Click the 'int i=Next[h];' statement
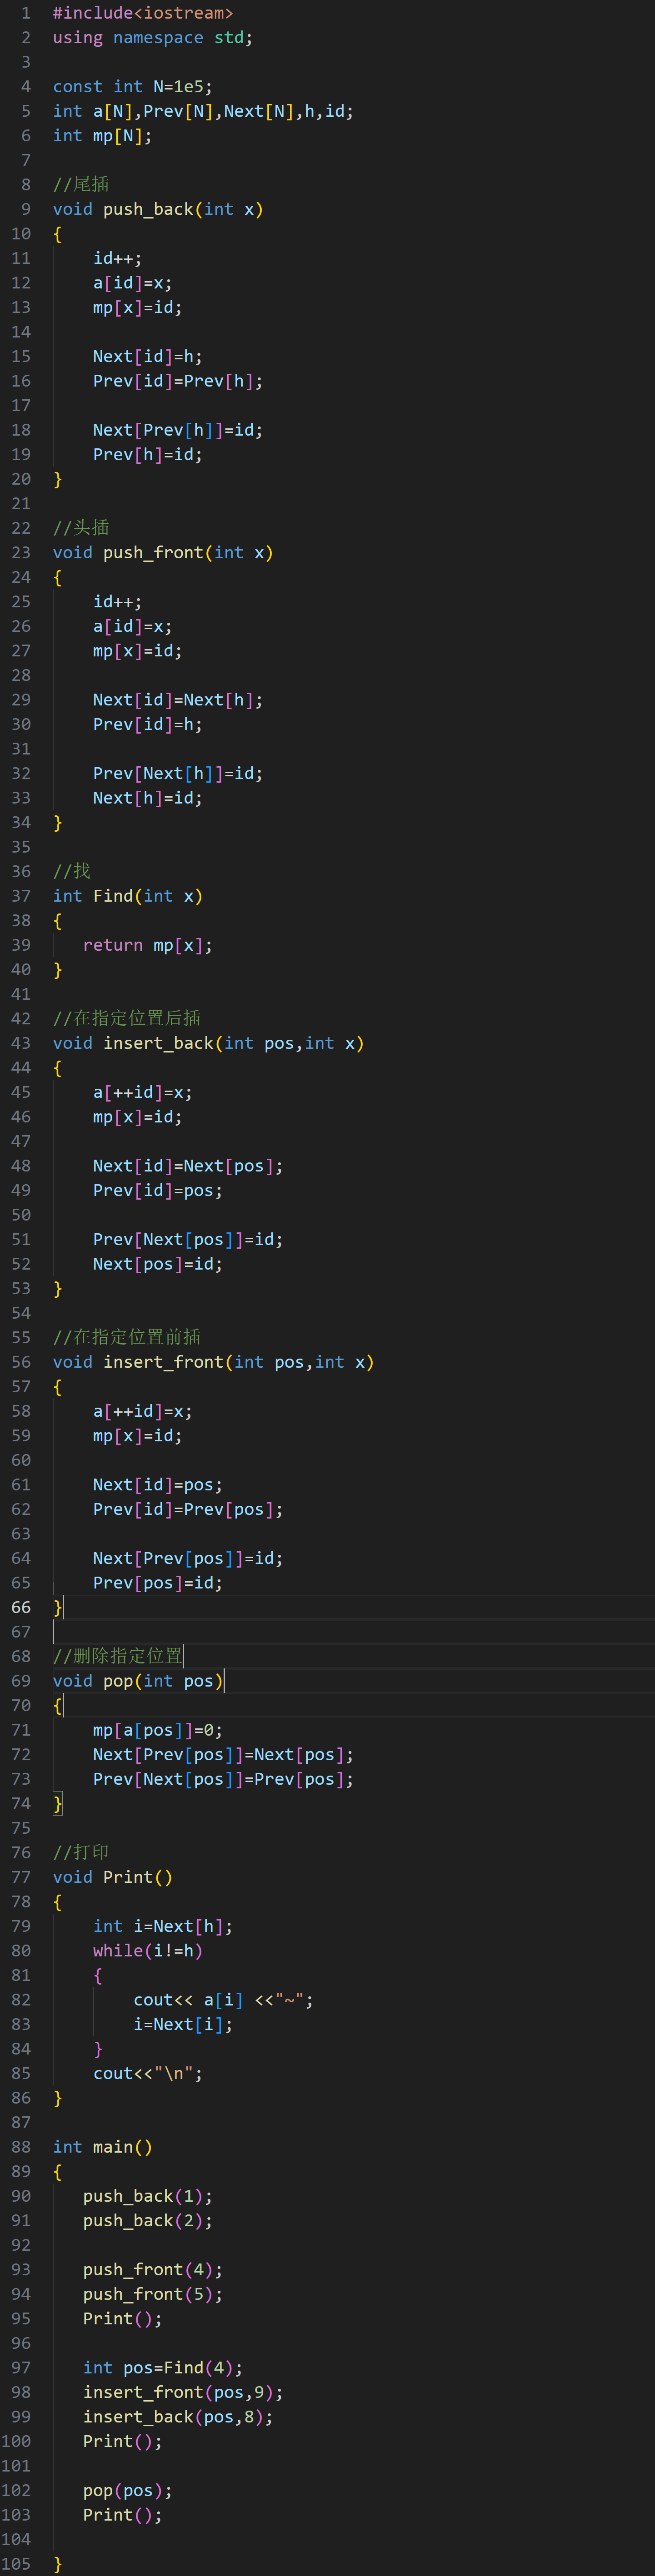The width and height of the screenshot is (655, 2576). (x=163, y=1926)
